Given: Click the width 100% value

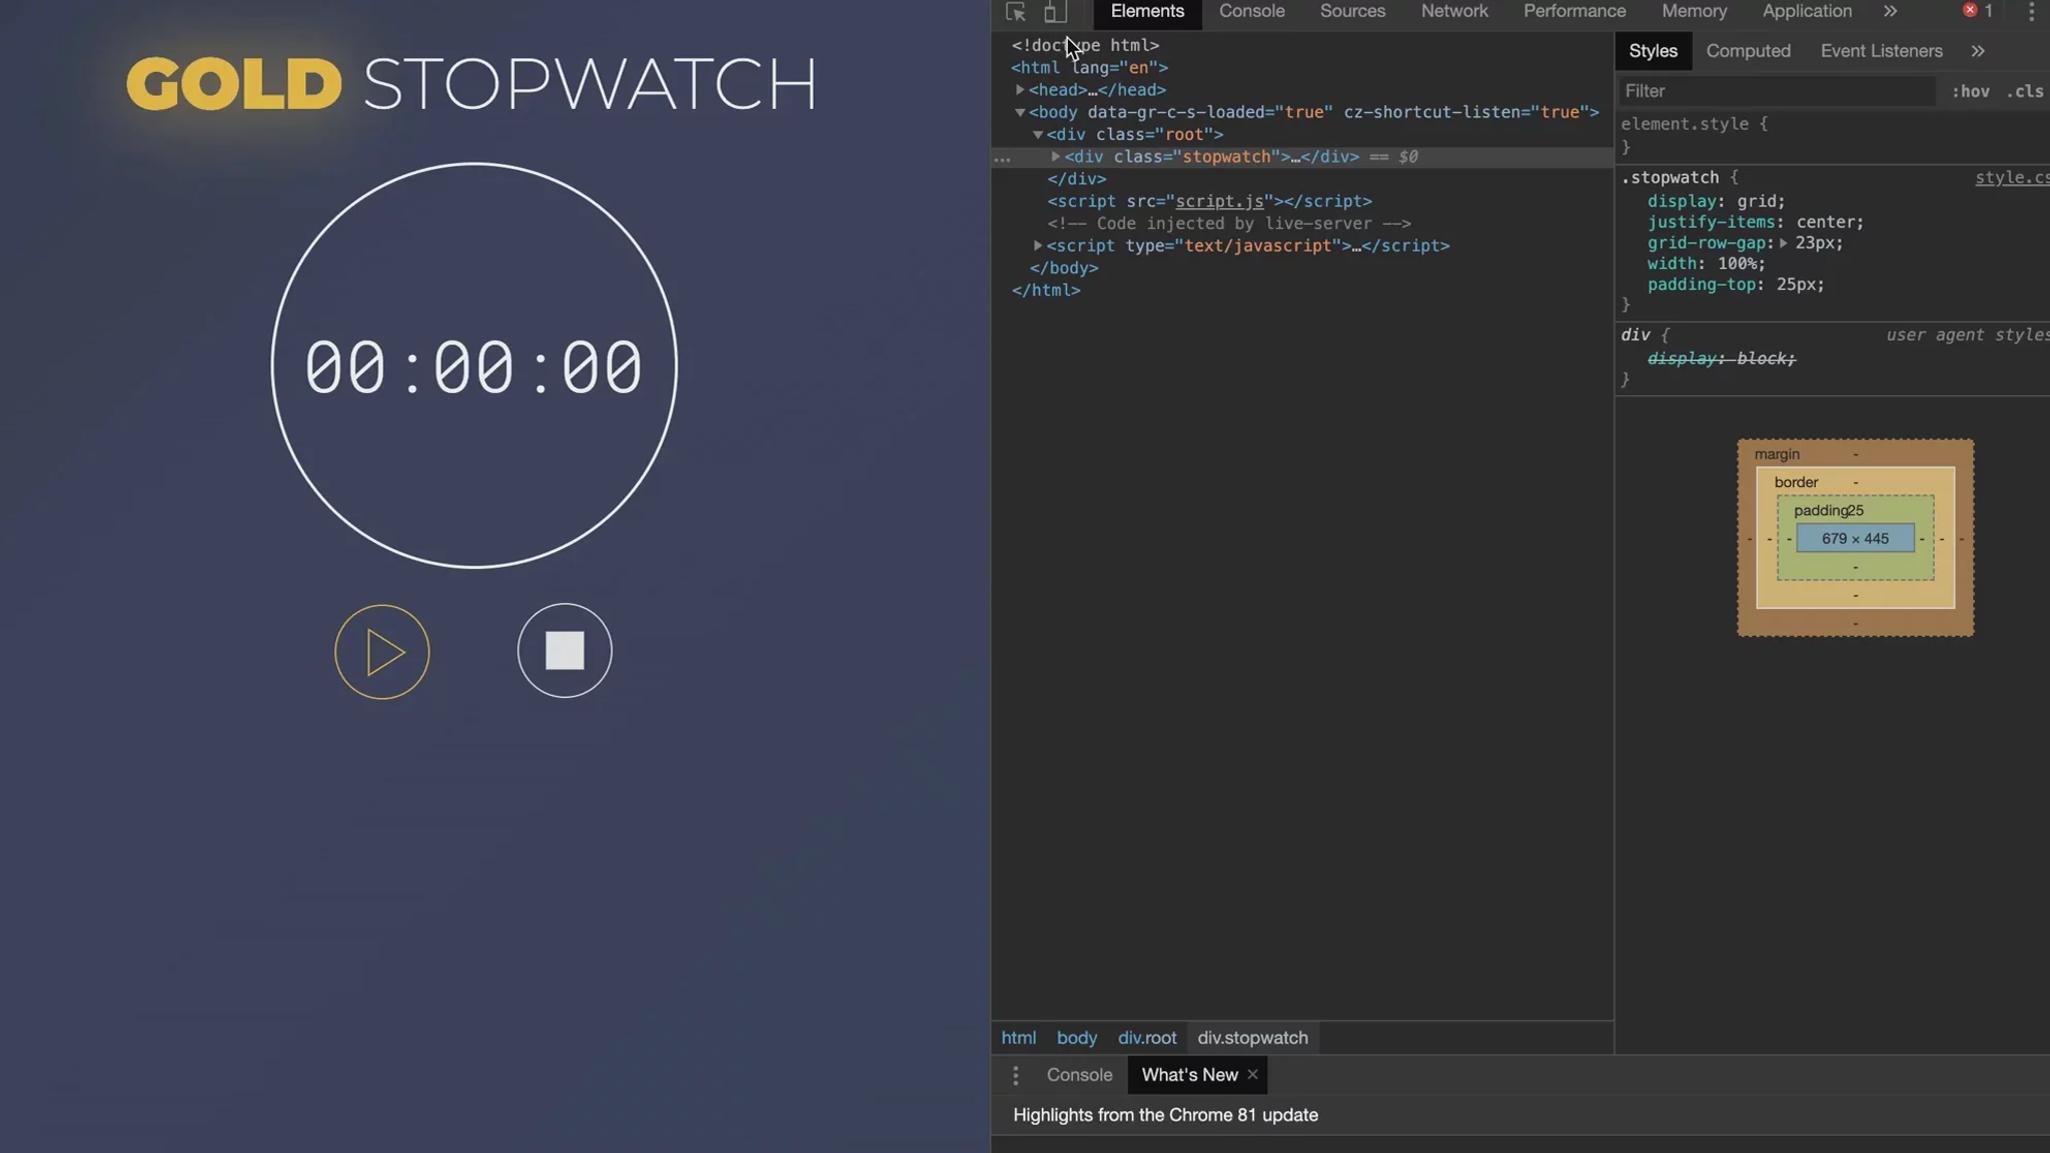Looking at the screenshot, I should point(1736,264).
